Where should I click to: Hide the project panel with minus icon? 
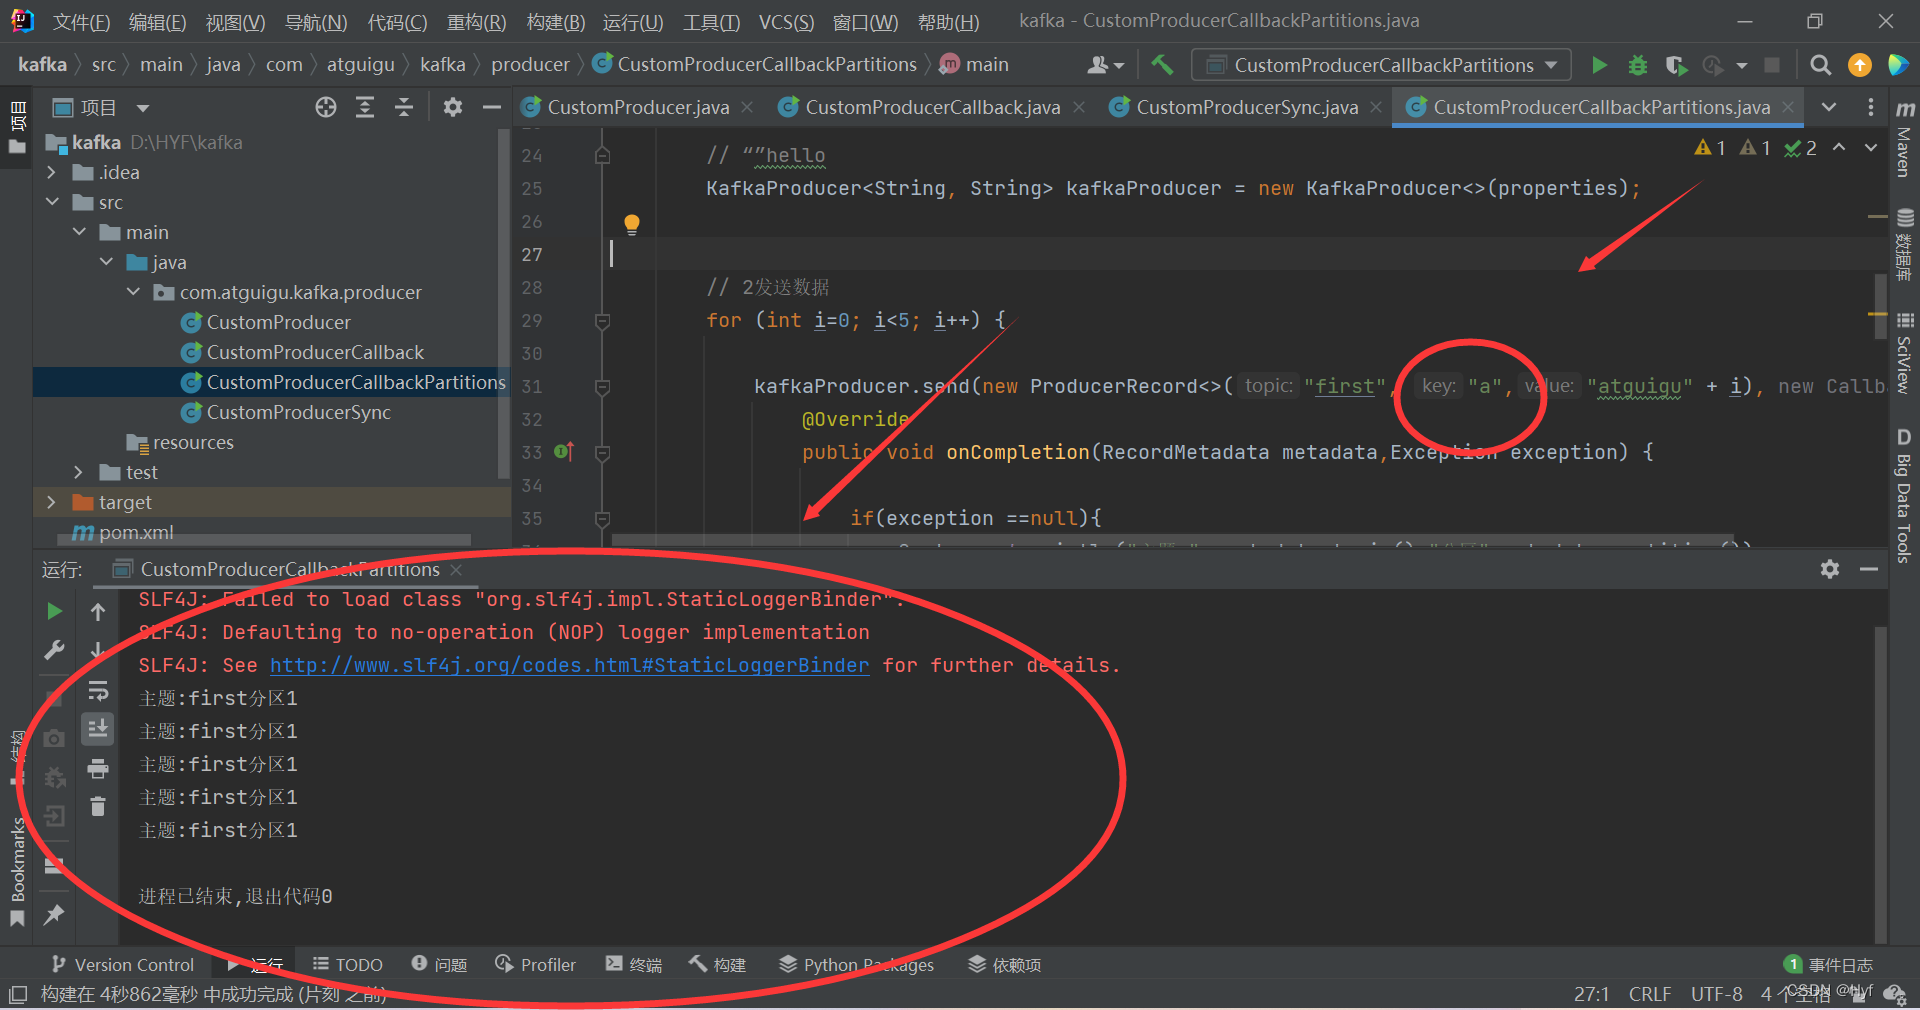[x=491, y=107]
